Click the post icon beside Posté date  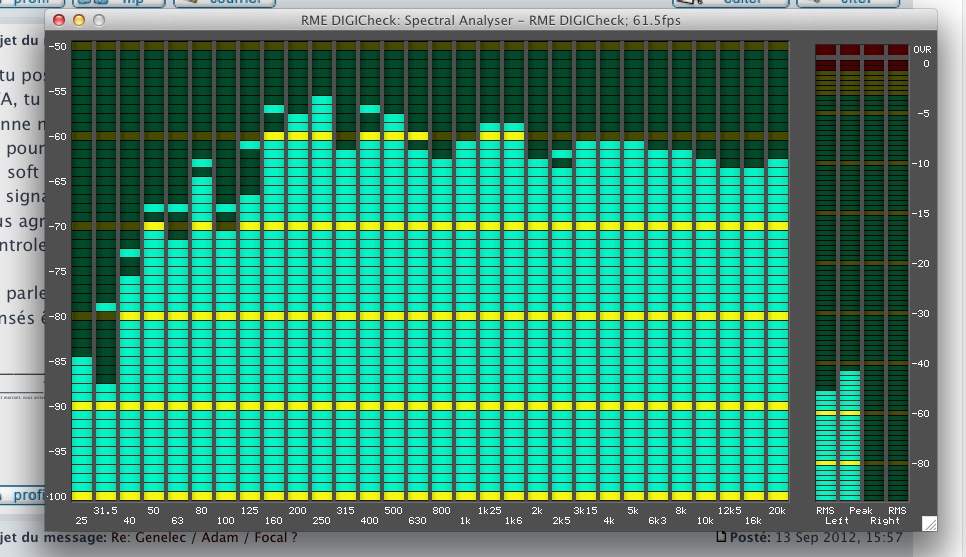pyautogui.click(x=724, y=539)
